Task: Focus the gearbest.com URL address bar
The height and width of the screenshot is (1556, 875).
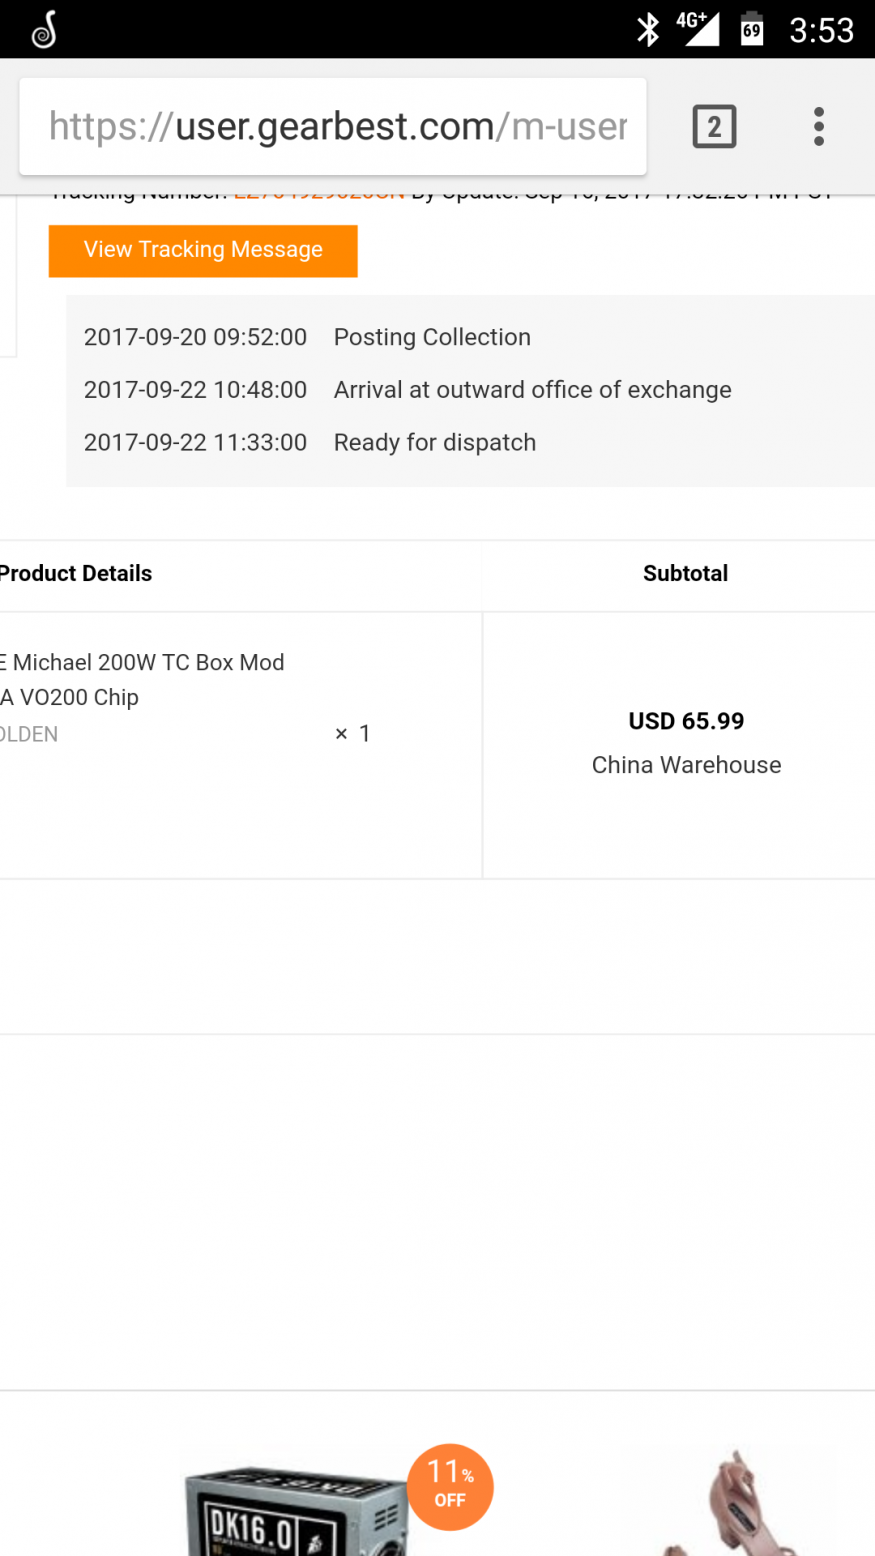Action: [337, 127]
